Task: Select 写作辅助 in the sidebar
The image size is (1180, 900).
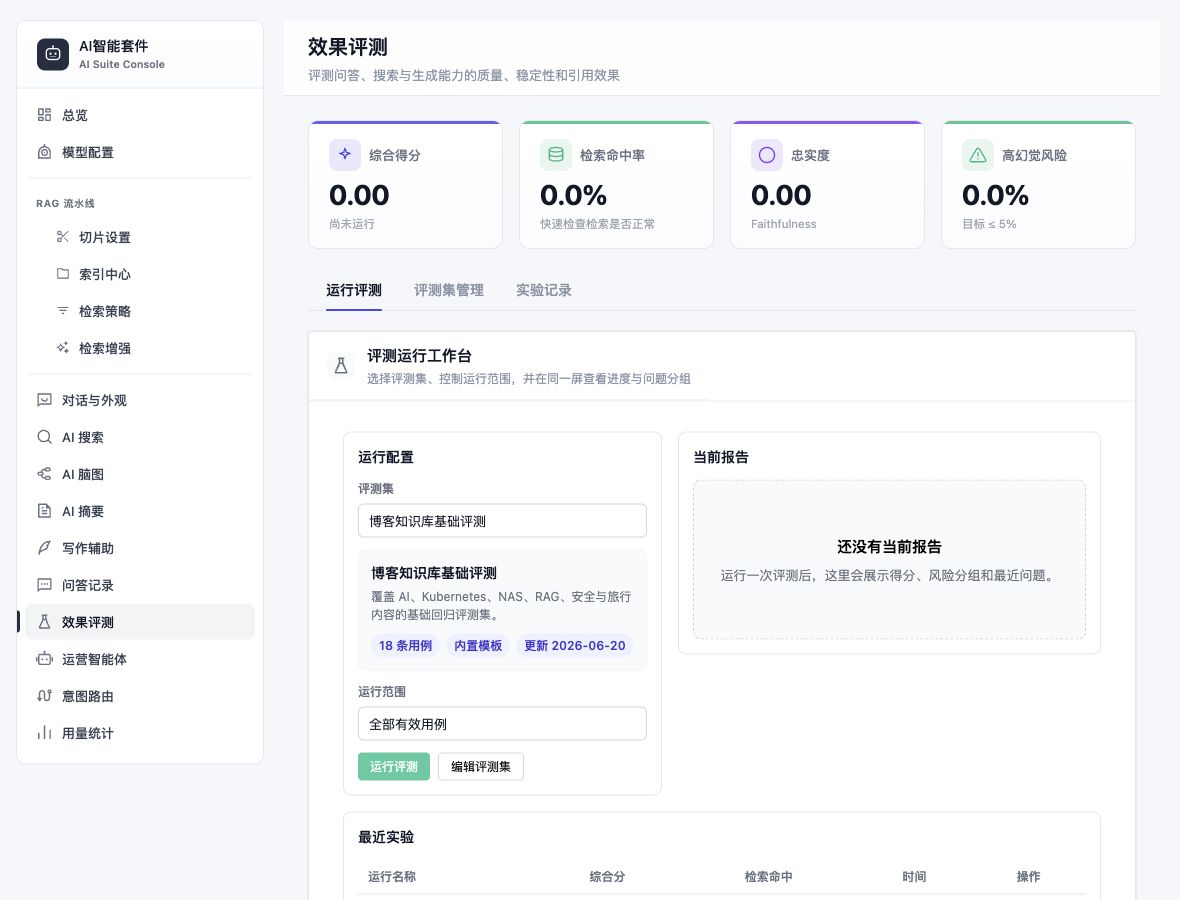Action: [x=140, y=547]
